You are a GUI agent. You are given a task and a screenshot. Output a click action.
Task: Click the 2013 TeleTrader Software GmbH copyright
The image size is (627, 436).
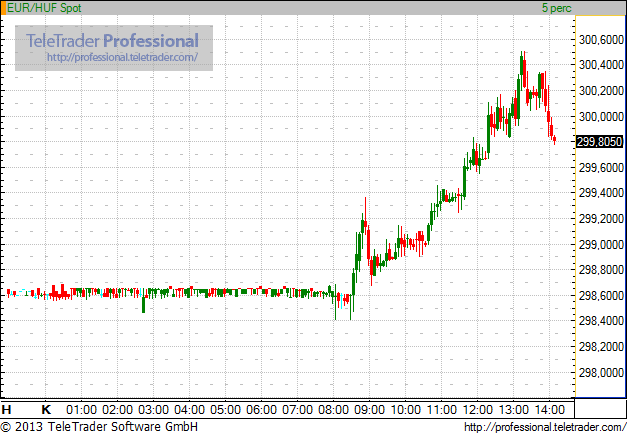coord(99,427)
